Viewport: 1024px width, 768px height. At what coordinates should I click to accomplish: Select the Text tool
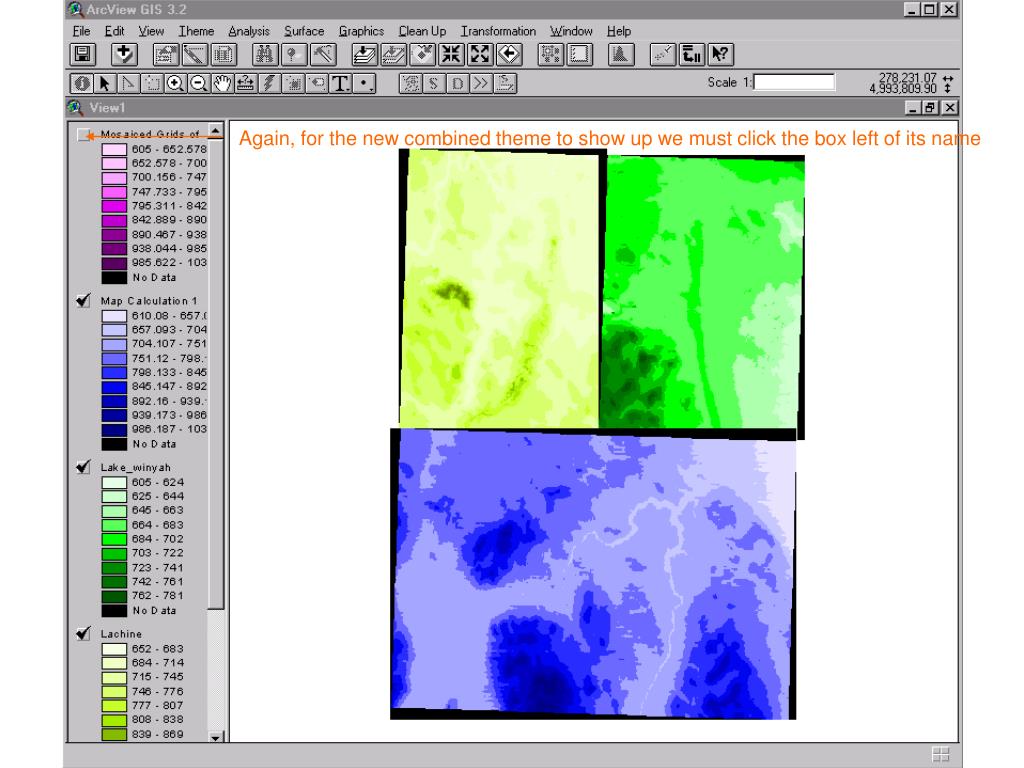(340, 84)
